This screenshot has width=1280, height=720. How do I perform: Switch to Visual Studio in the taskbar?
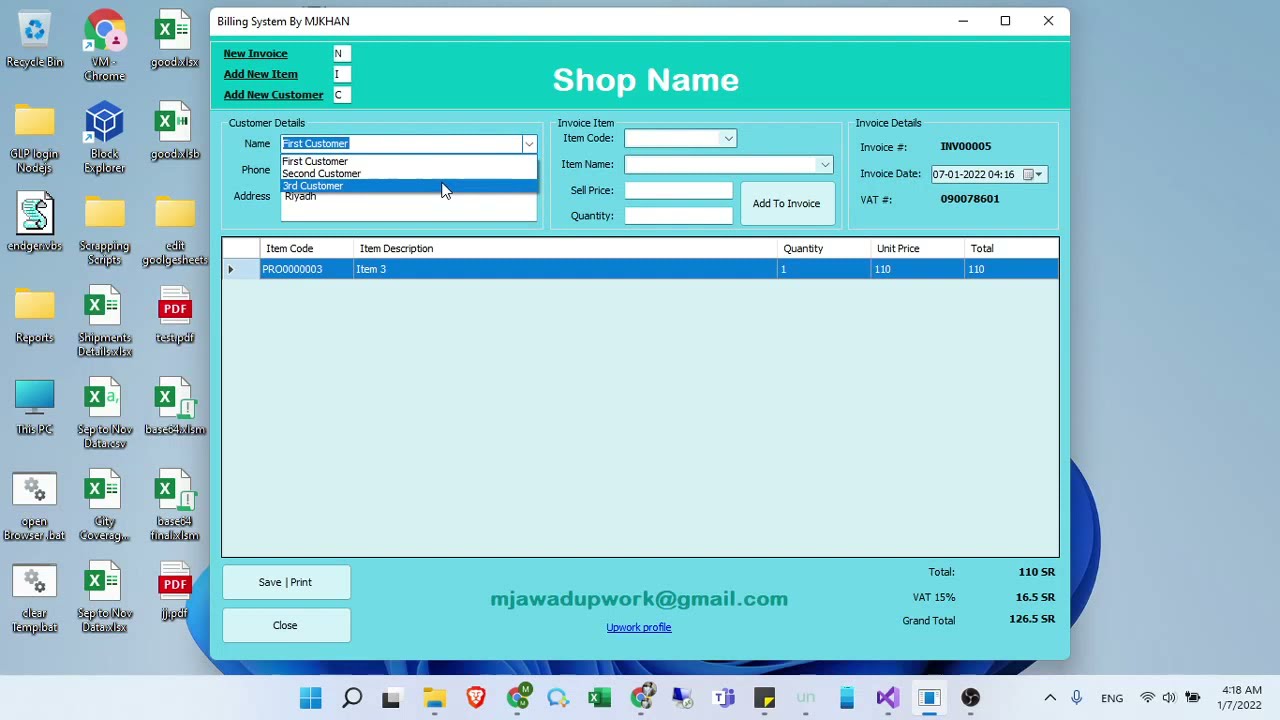pos(888,698)
